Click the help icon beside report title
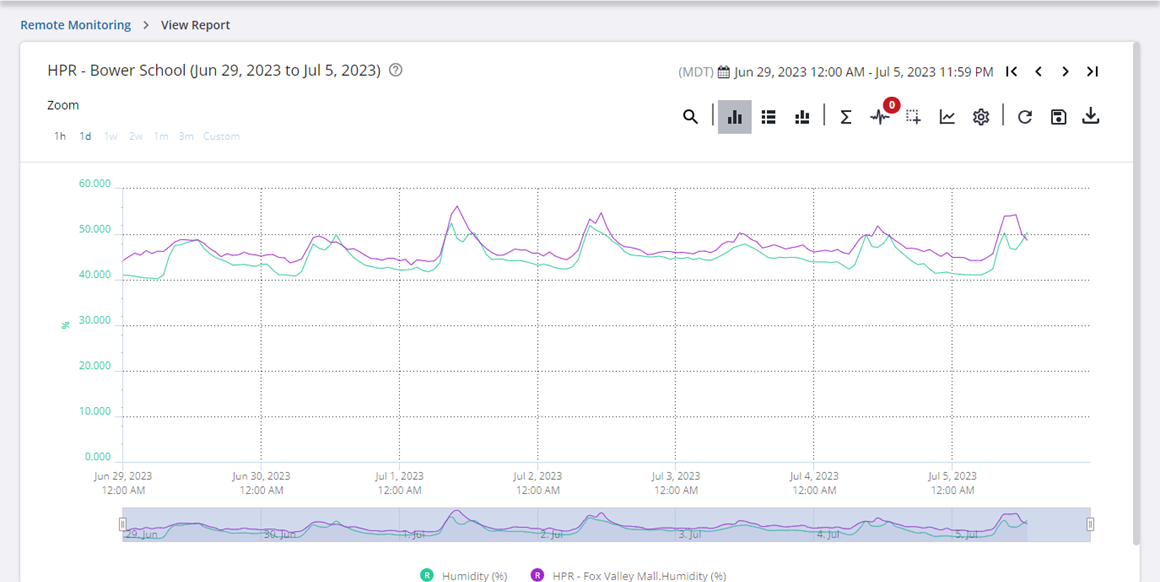The image size is (1160, 582). 396,71
